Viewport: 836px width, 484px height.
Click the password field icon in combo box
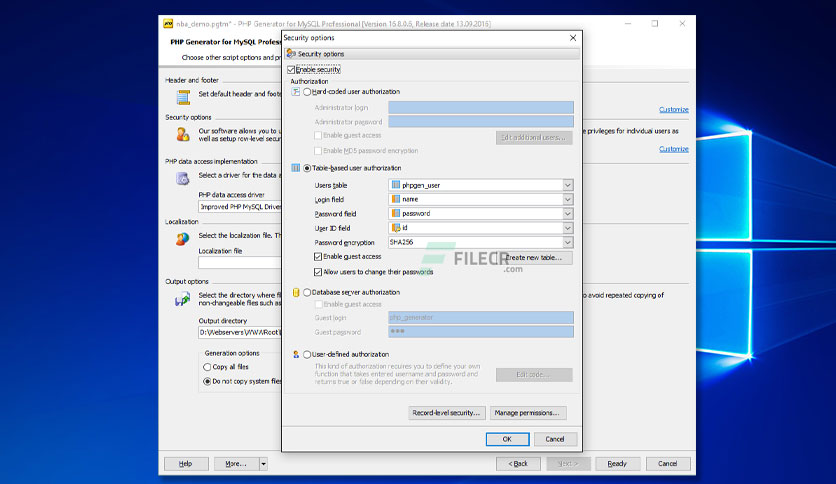pyautogui.click(x=396, y=213)
